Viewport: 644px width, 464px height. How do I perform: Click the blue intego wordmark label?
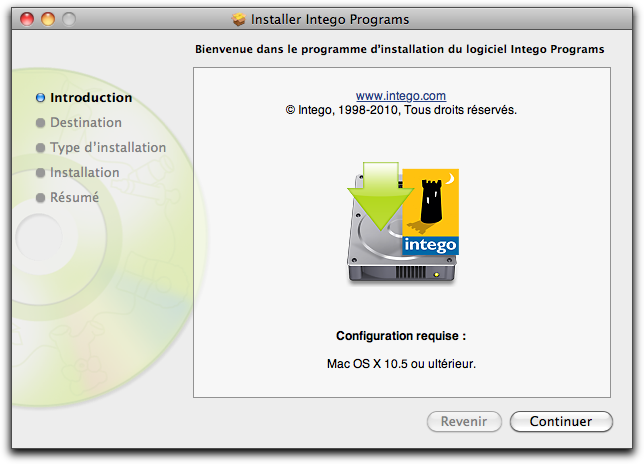(x=430, y=245)
